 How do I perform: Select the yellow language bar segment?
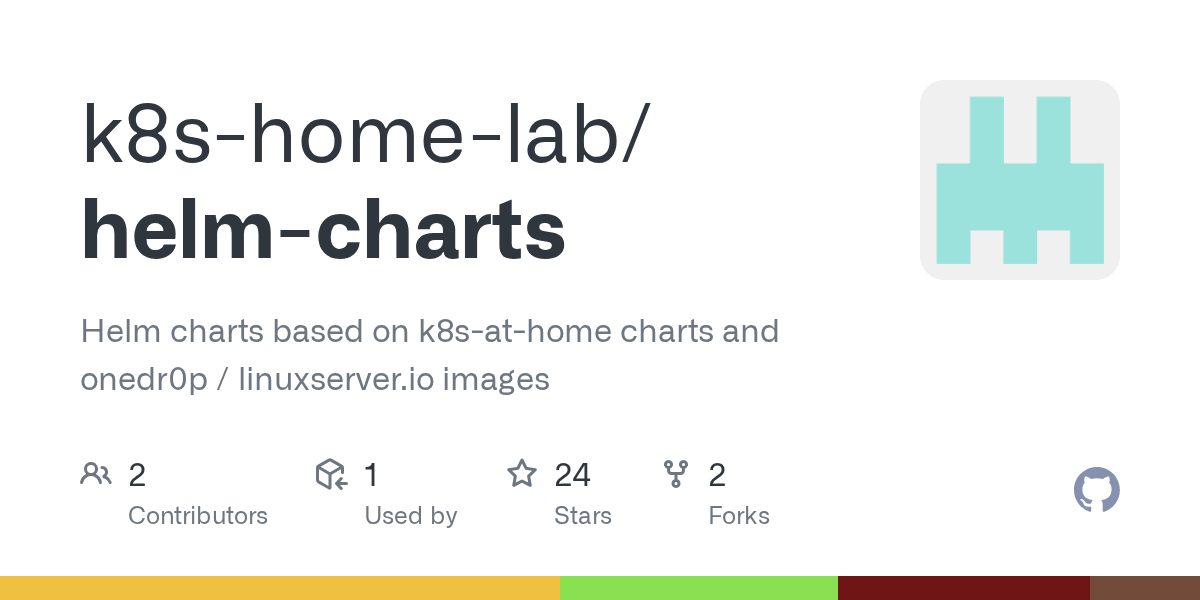pos(280,588)
